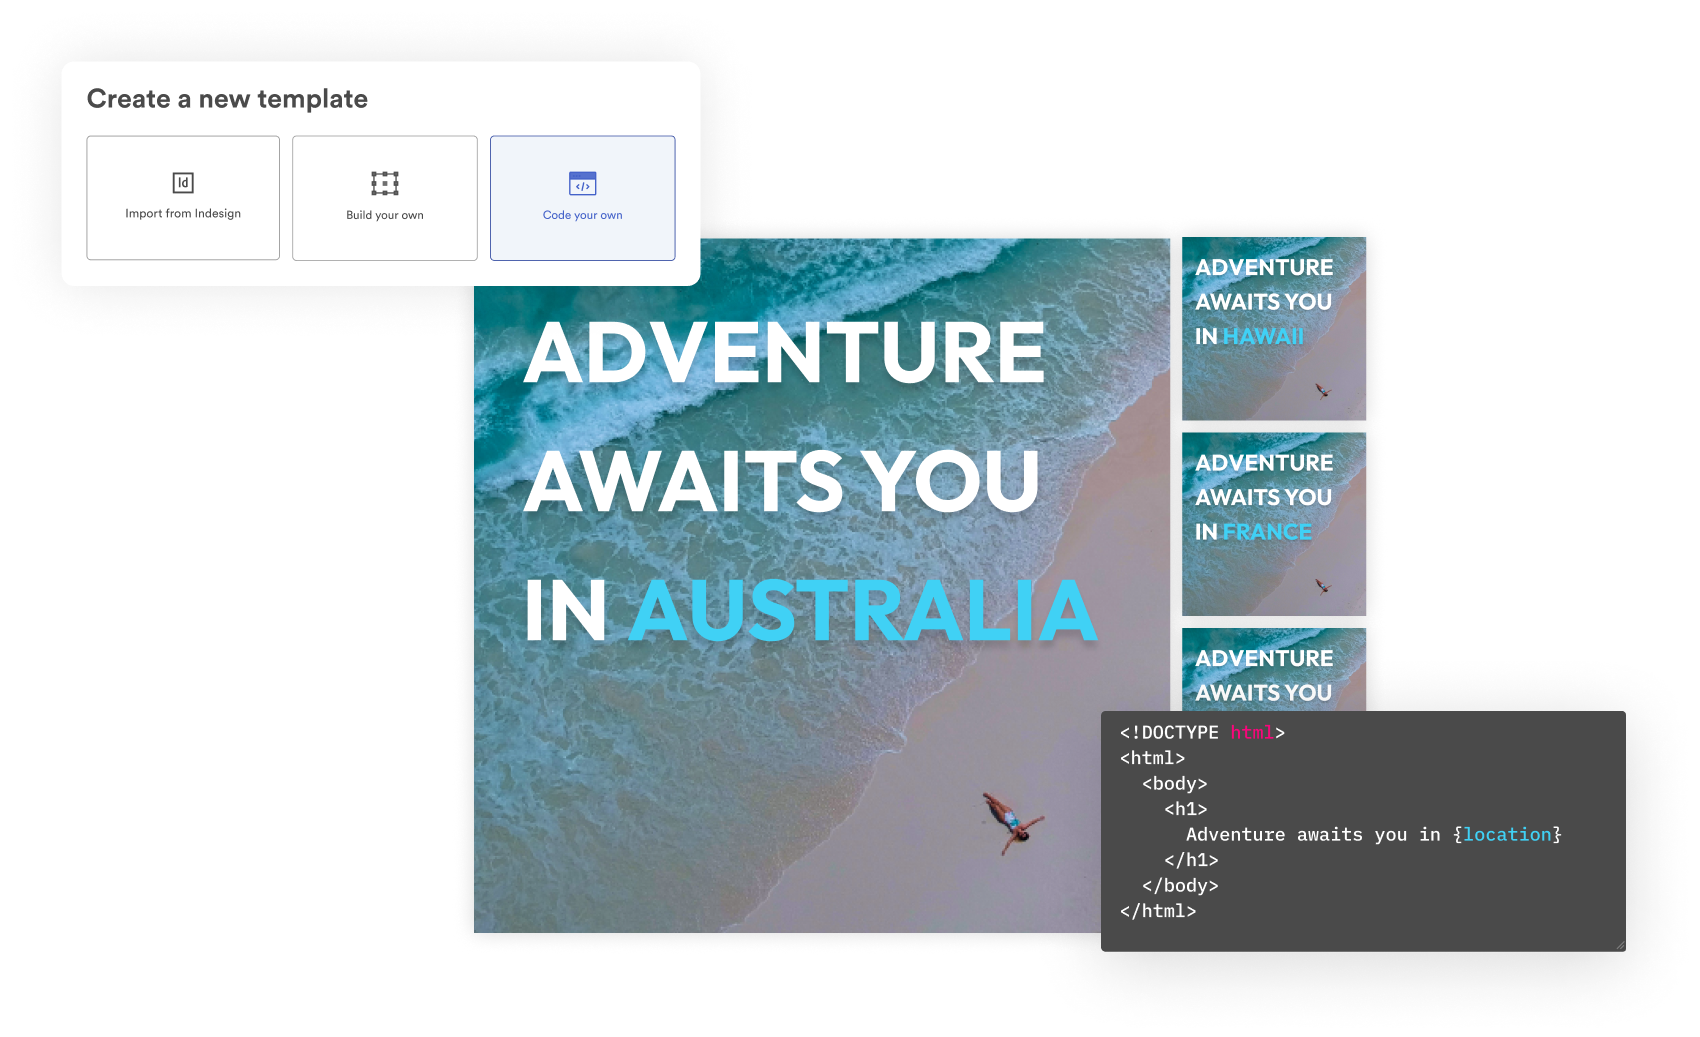Click the Create a new template heading

(227, 99)
